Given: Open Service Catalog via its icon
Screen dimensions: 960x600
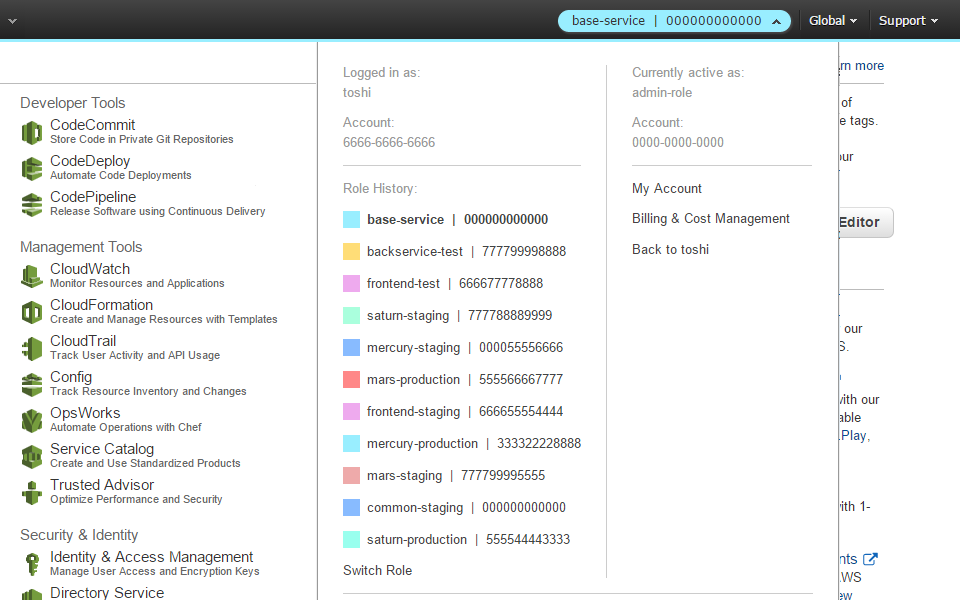Looking at the screenshot, I should (31, 455).
